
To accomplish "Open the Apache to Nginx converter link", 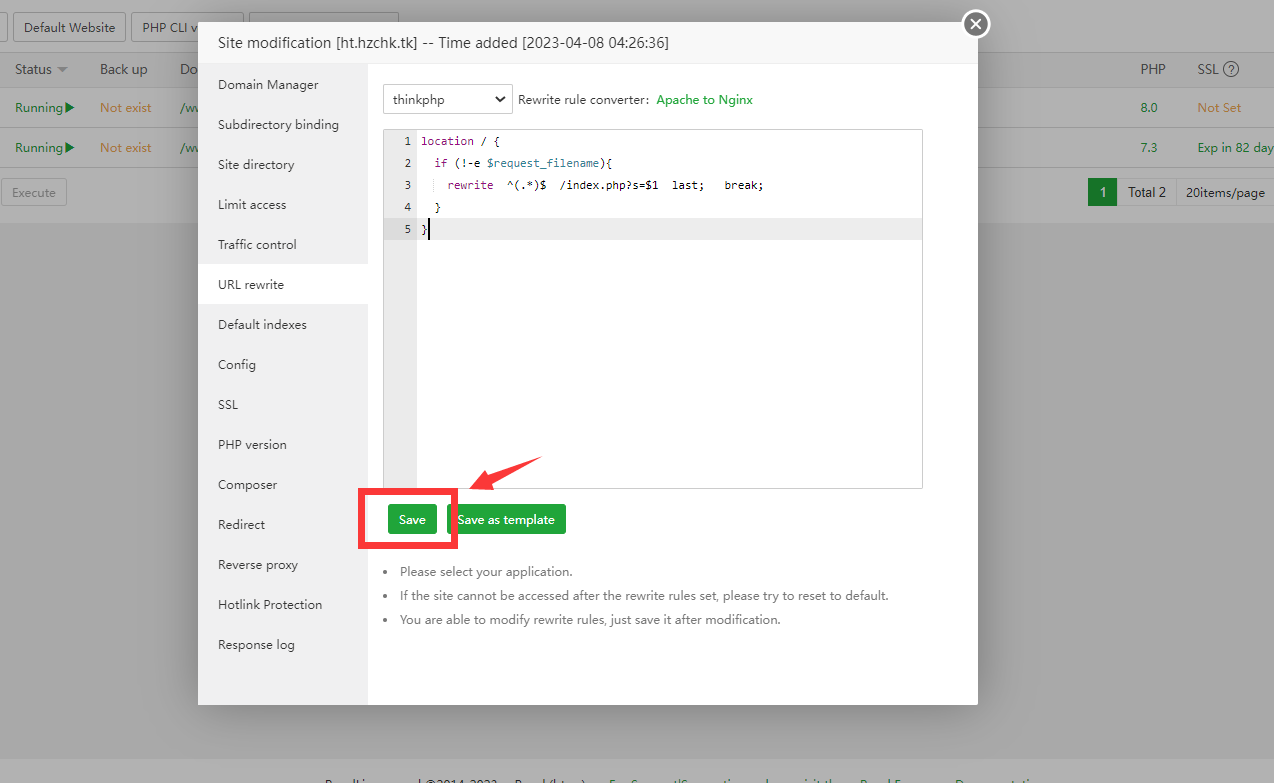I will point(704,100).
